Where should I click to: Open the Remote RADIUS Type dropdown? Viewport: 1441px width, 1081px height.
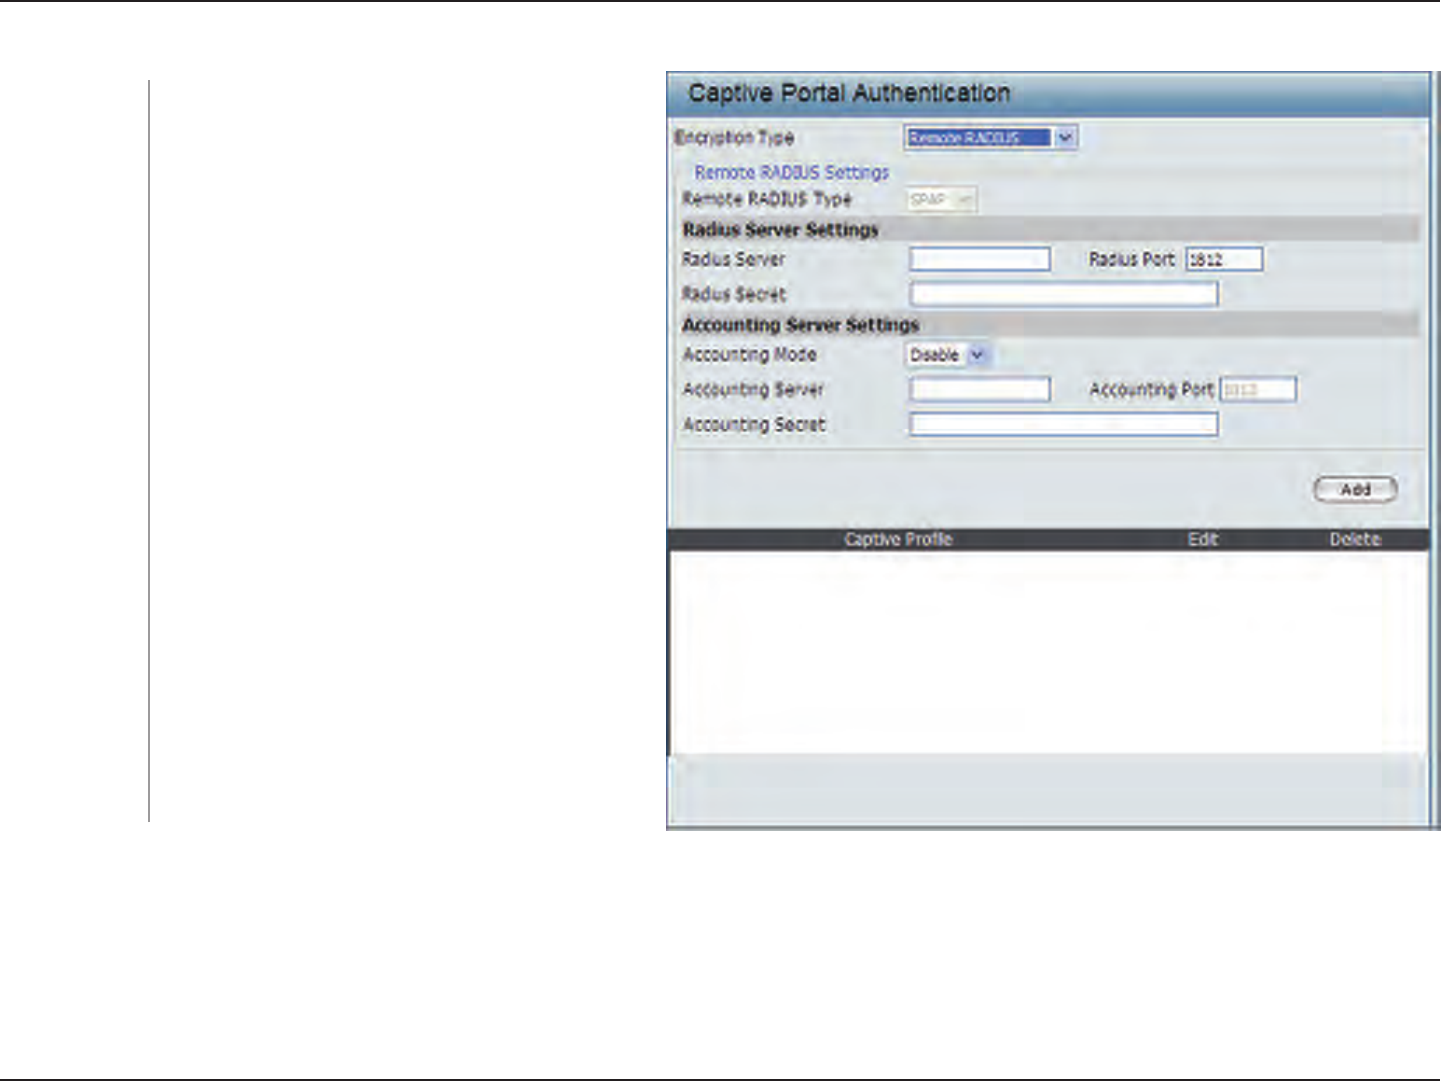tap(941, 200)
